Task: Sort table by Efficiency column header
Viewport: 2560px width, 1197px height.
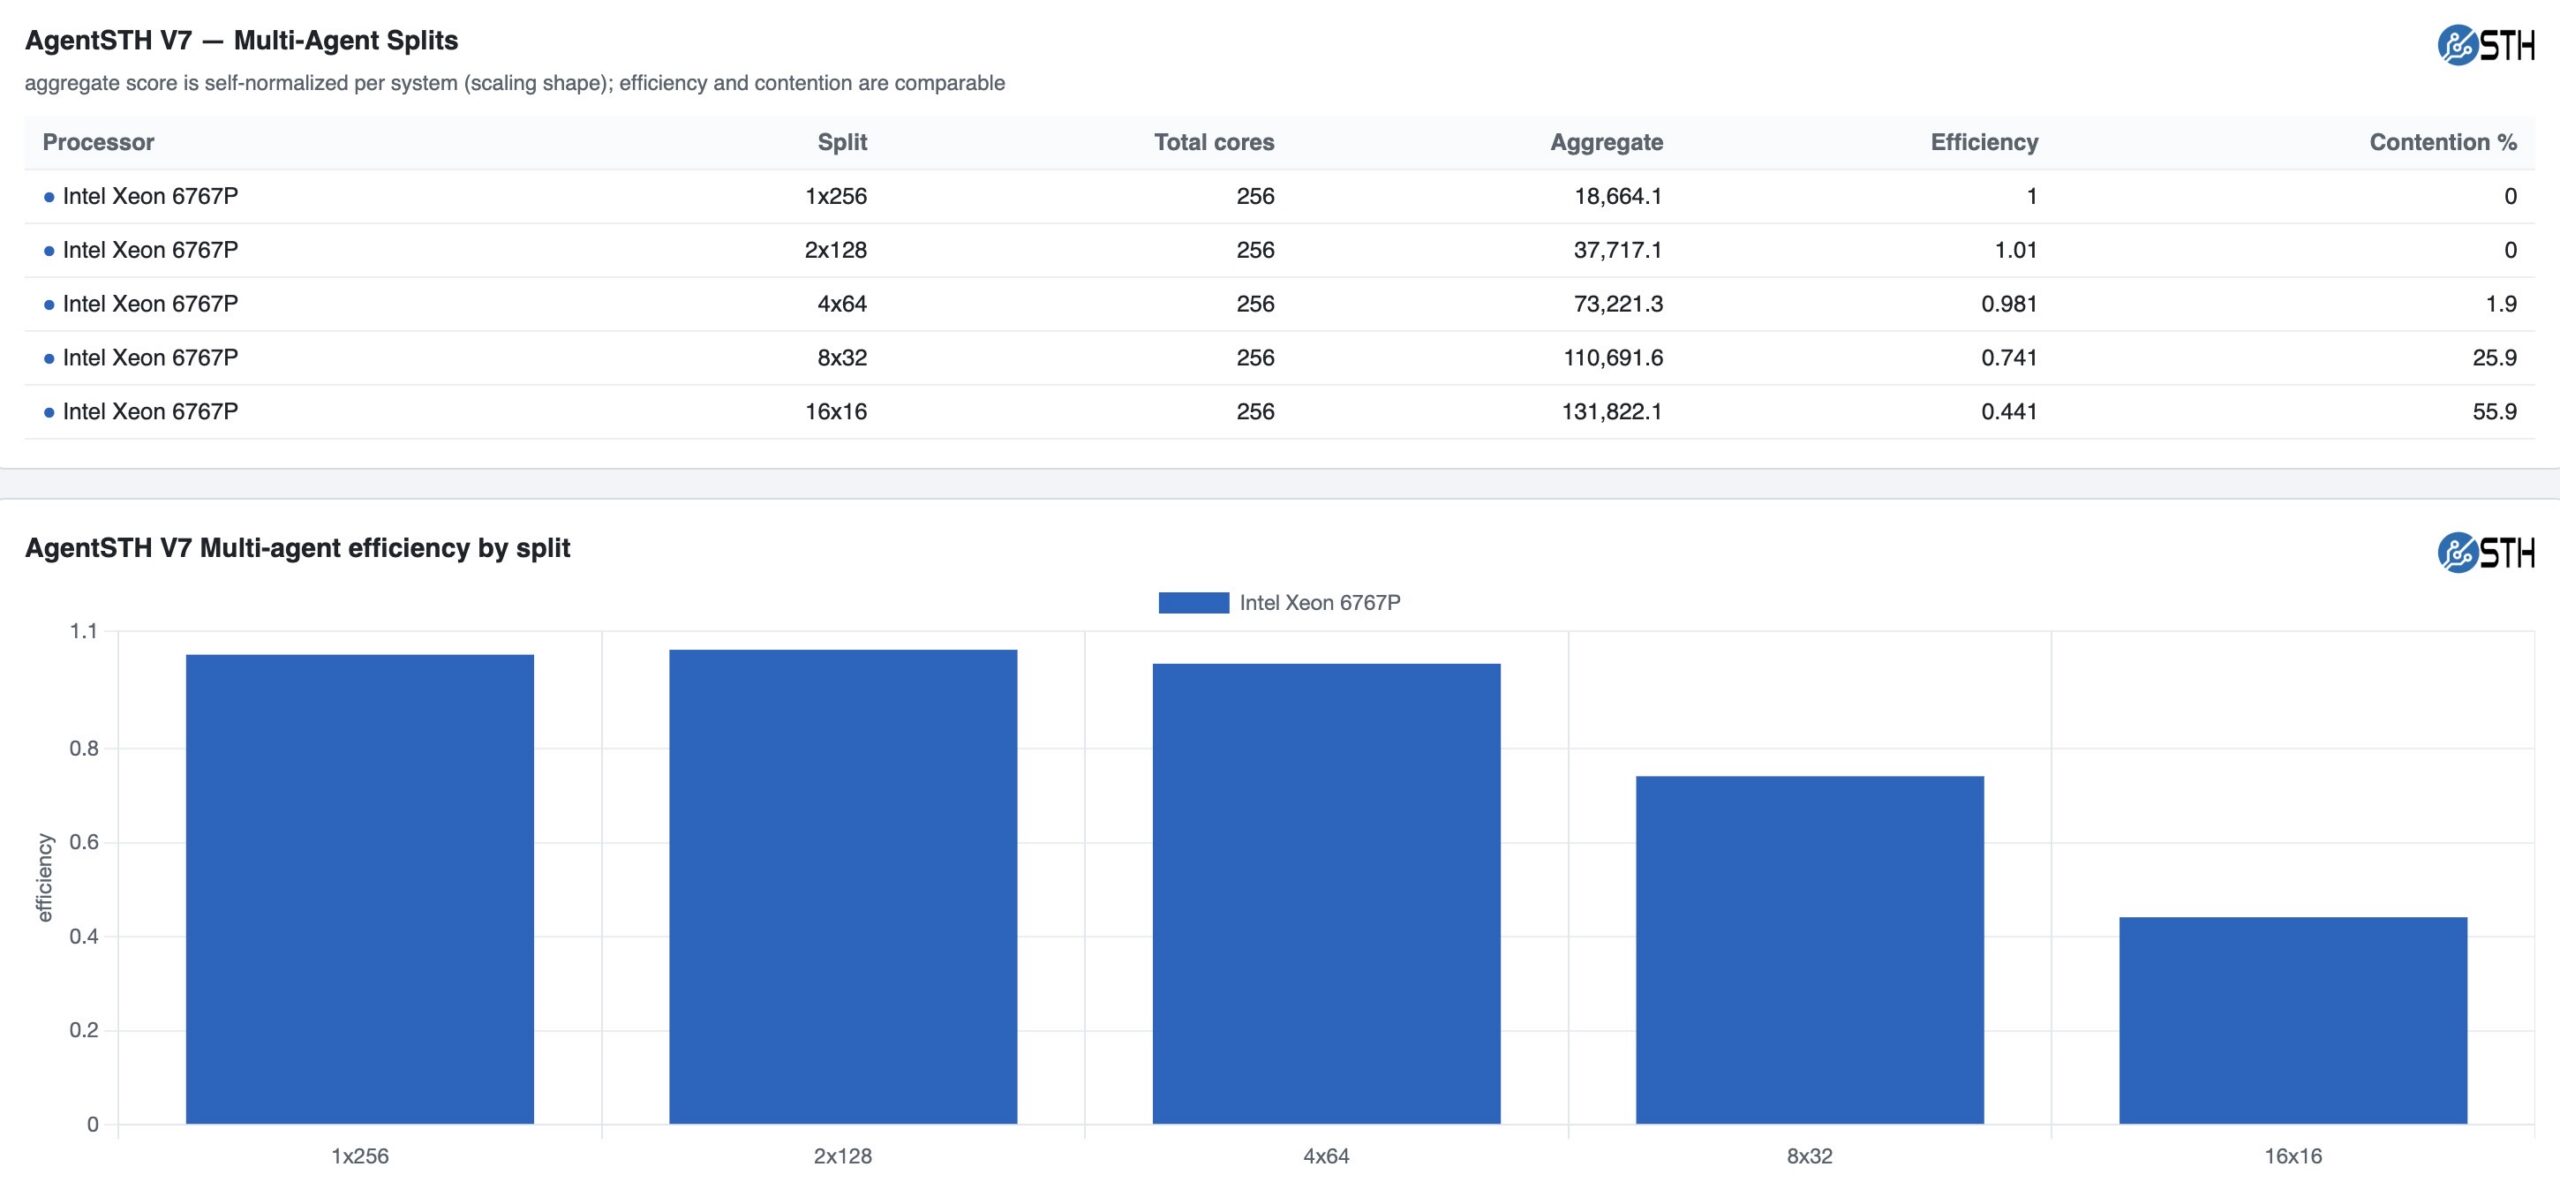Action: point(1984,142)
